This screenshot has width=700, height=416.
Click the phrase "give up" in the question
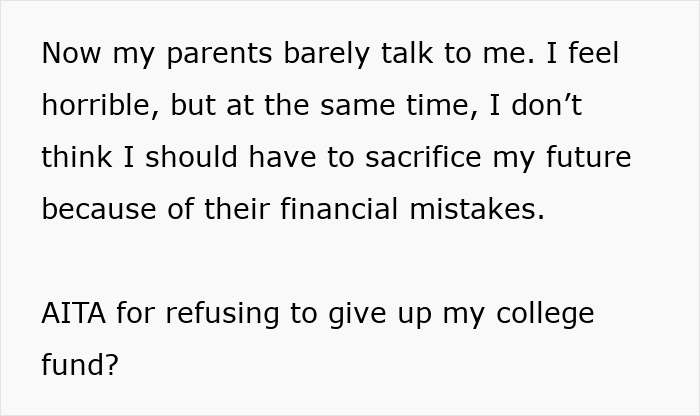tap(380, 315)
